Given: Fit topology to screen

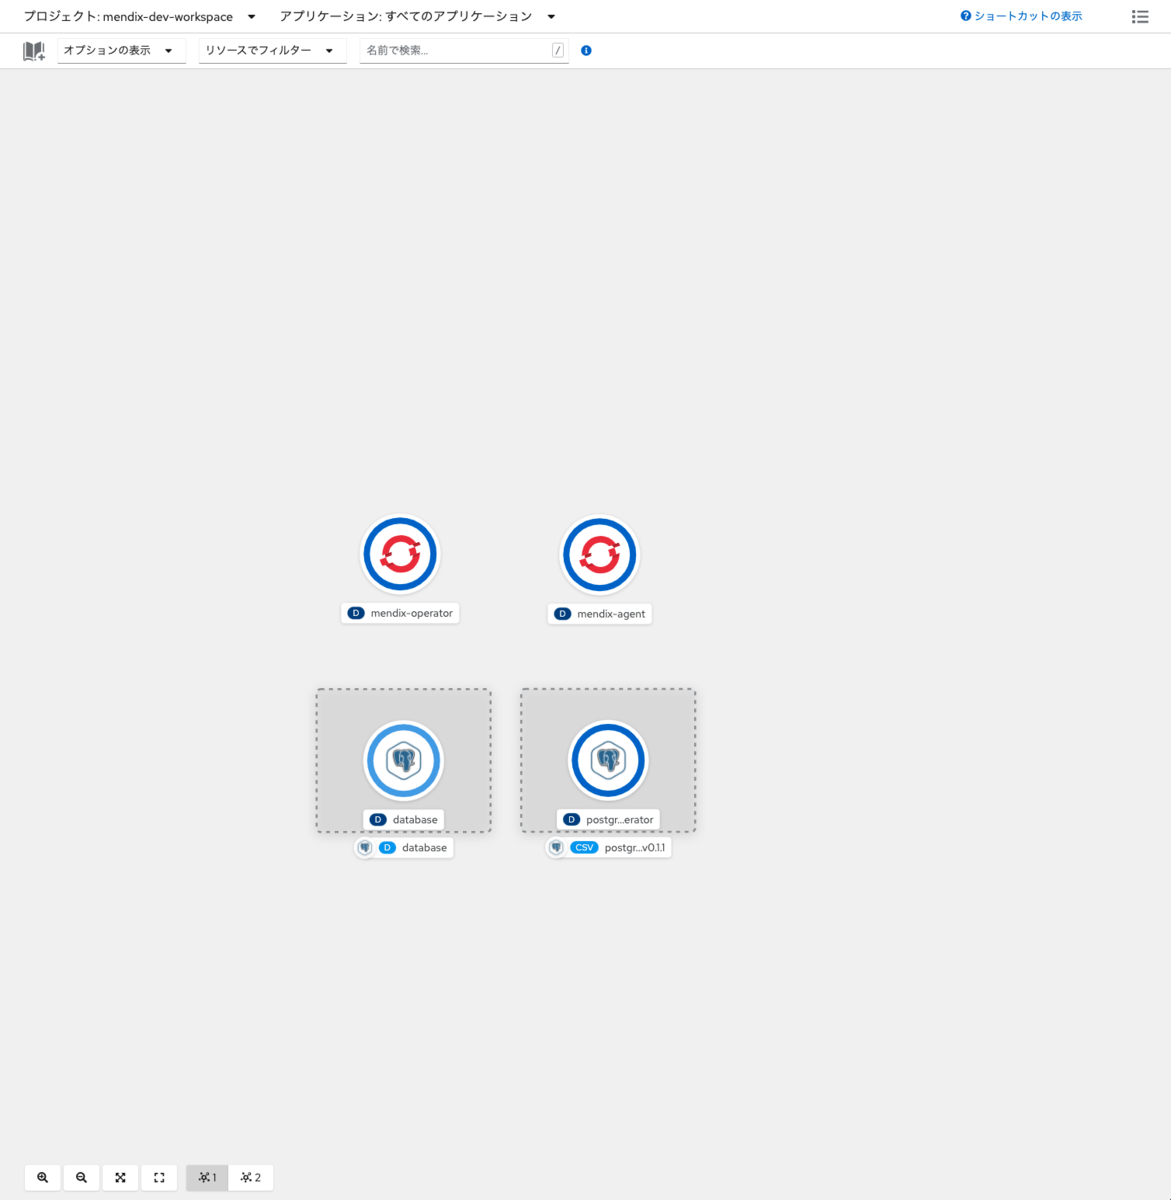Looking at the screenshot, I should (120, 1178).
